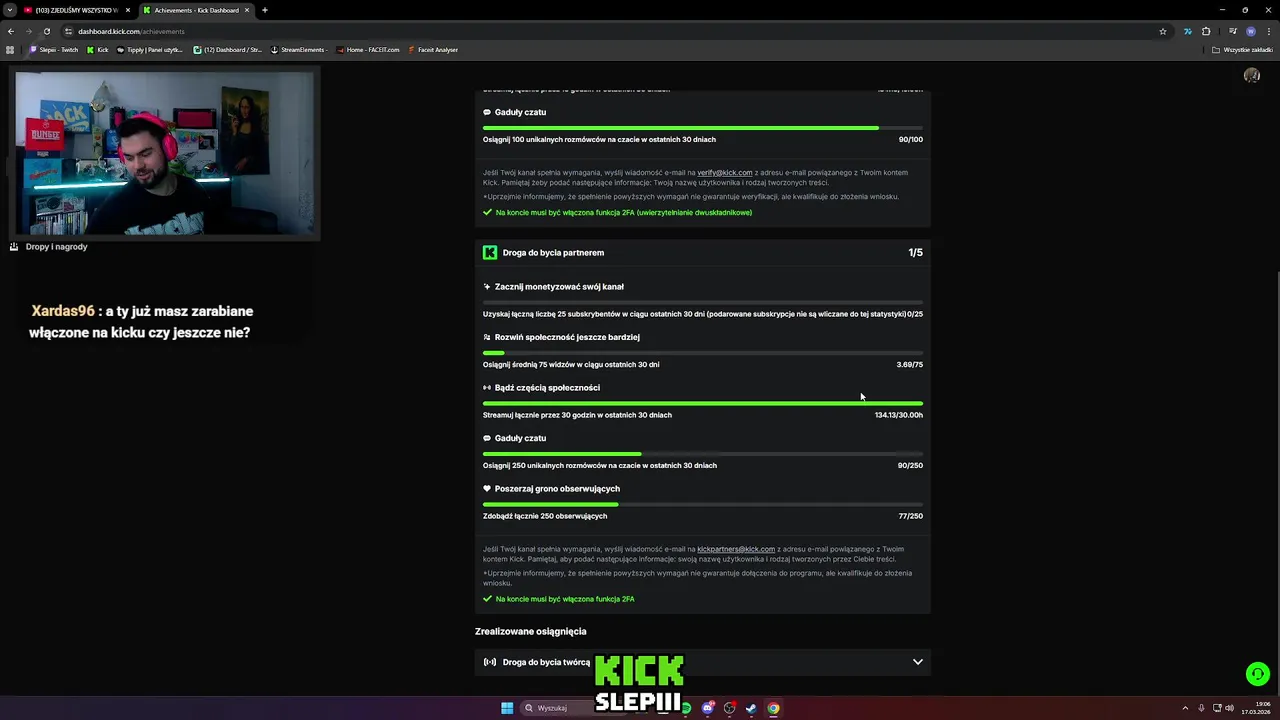1280x720 pixels.
Task: Open a new browser tab
Action: tap(265, 10)
